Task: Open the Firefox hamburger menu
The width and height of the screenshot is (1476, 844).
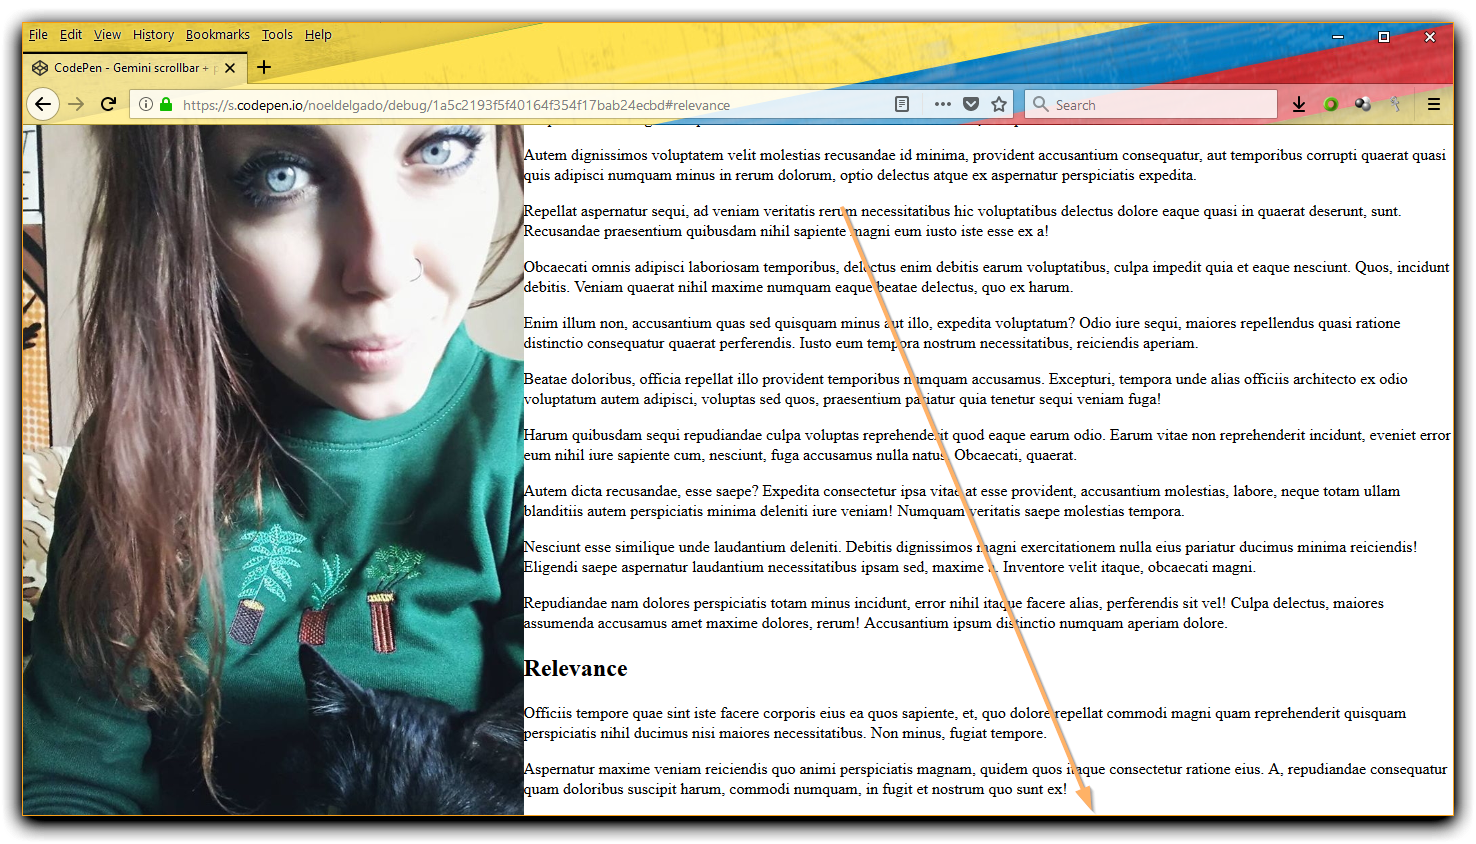Action: pos(1433,104)
